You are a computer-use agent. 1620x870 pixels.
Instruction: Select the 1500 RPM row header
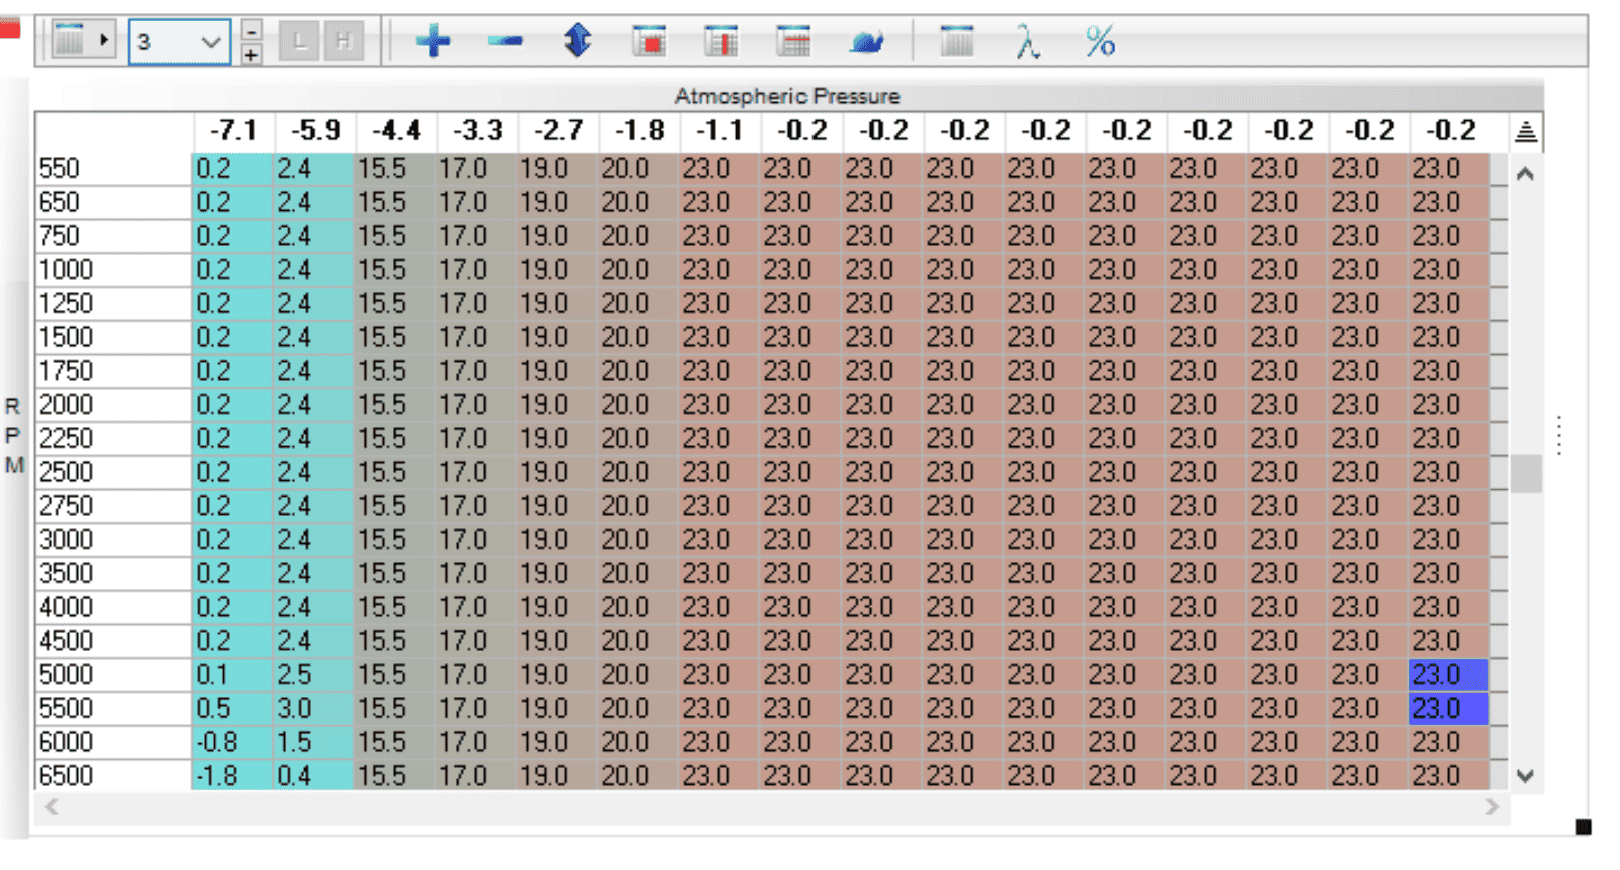pos(113,337)
